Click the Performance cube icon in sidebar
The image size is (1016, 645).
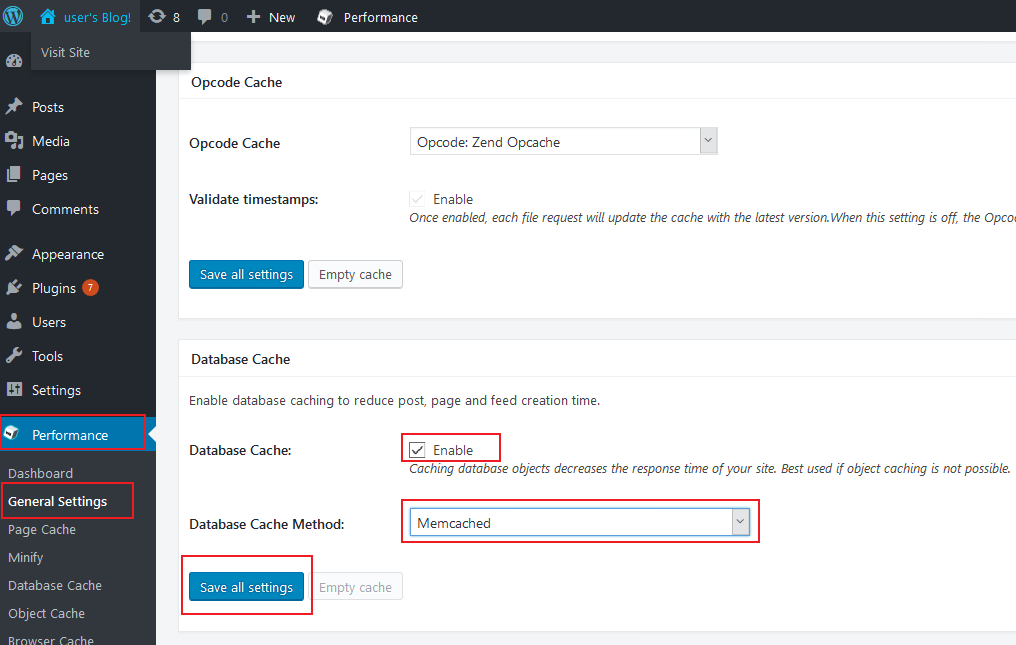click(x=12, y=433)
